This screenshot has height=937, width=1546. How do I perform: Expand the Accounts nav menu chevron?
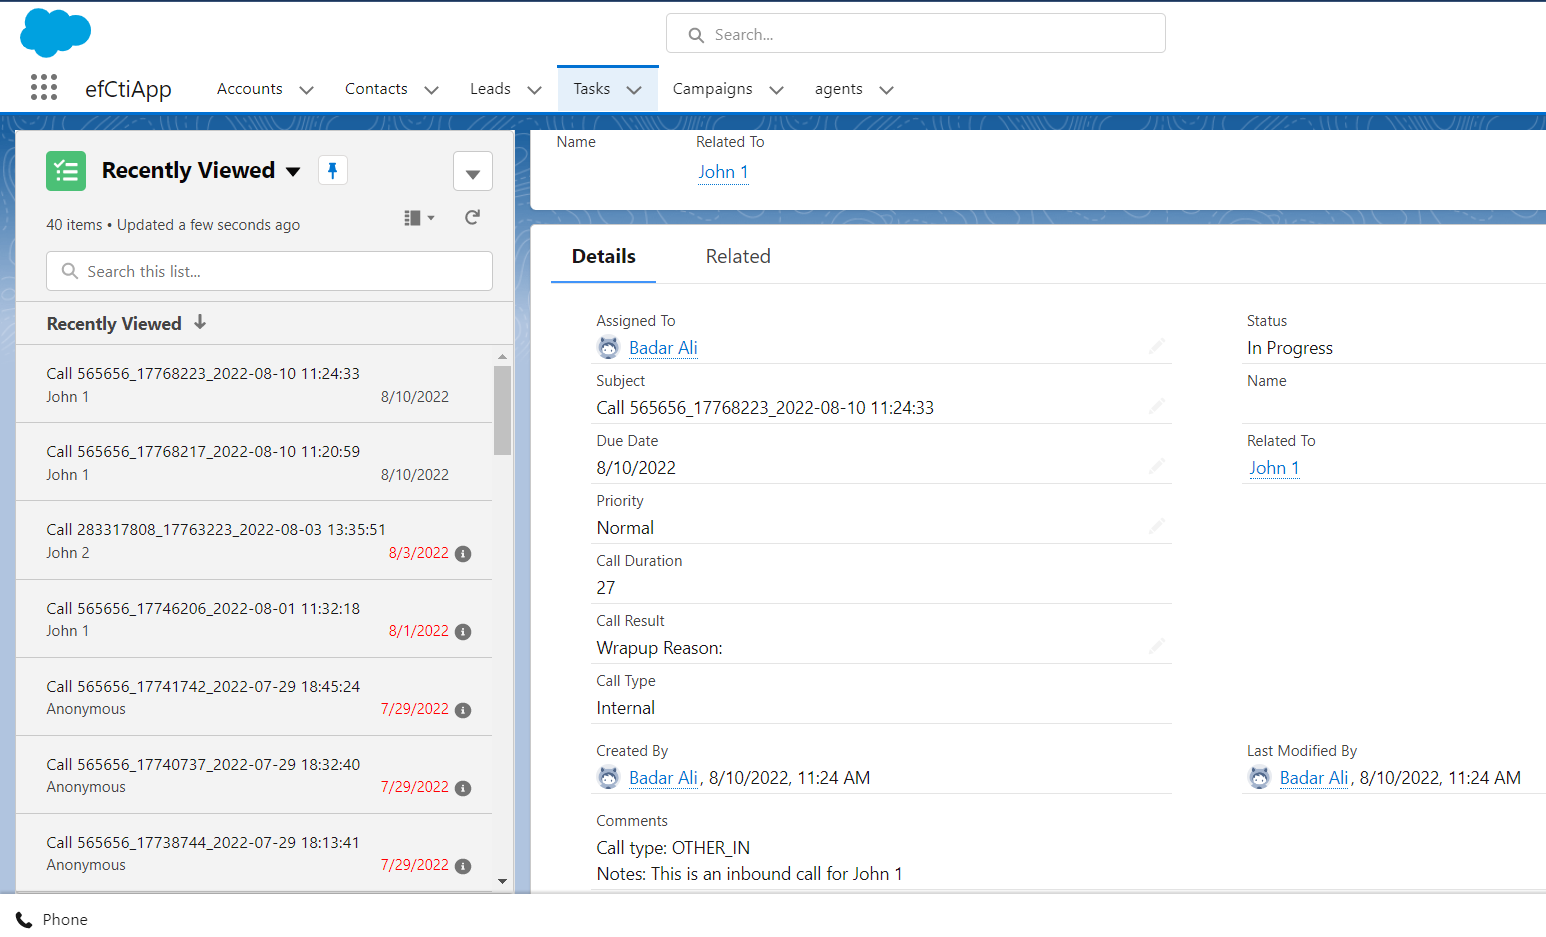(306, 90)
